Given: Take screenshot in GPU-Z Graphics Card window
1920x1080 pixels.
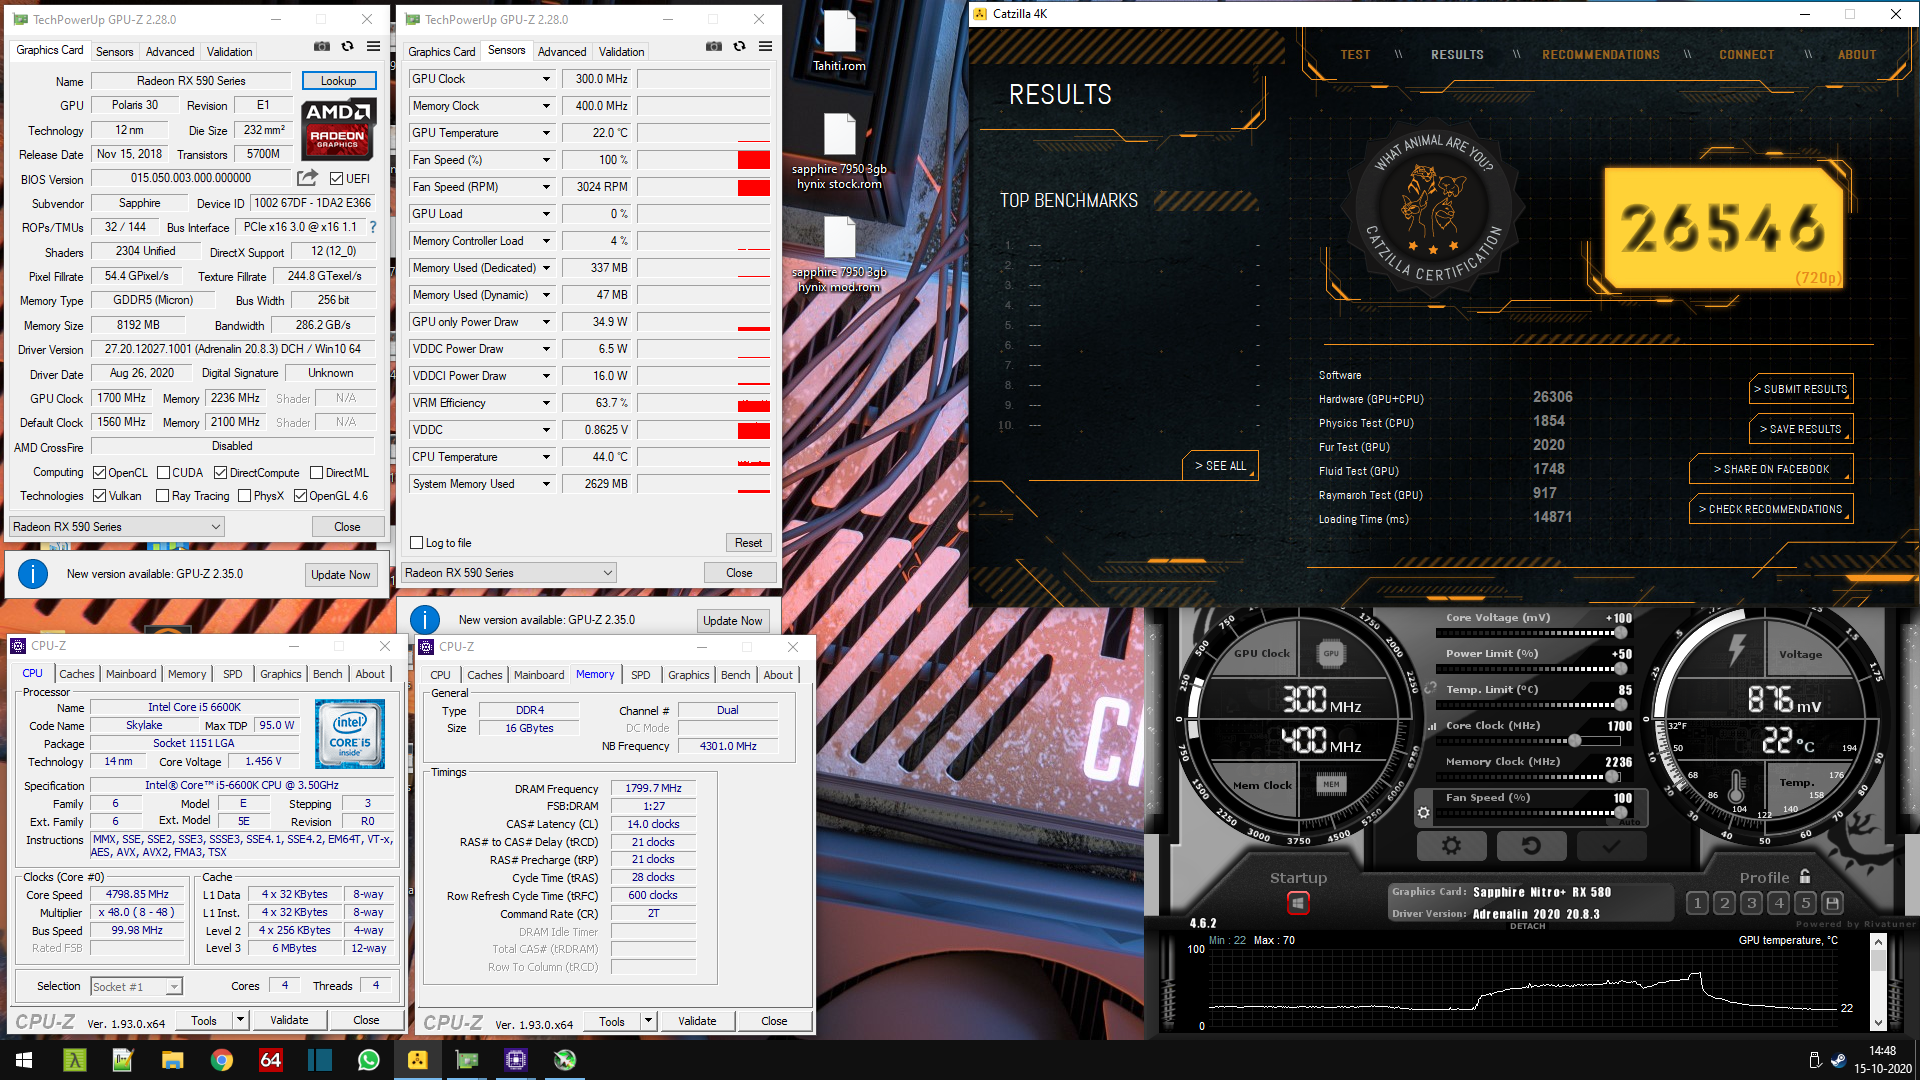Looking at the screenshot, I should click(x=322, y=46).
